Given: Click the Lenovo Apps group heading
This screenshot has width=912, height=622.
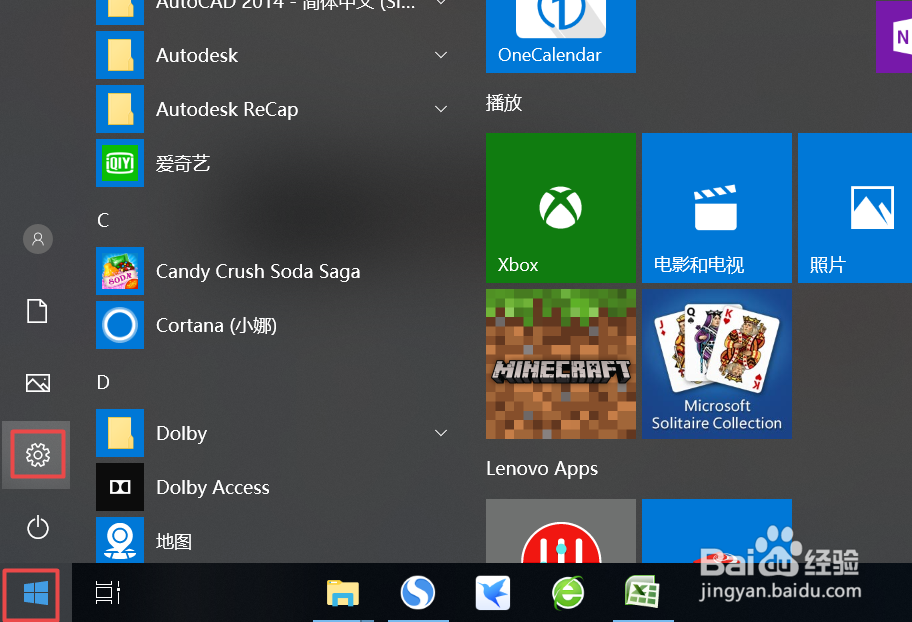Looking at the screenshot, I should [542, 469].
